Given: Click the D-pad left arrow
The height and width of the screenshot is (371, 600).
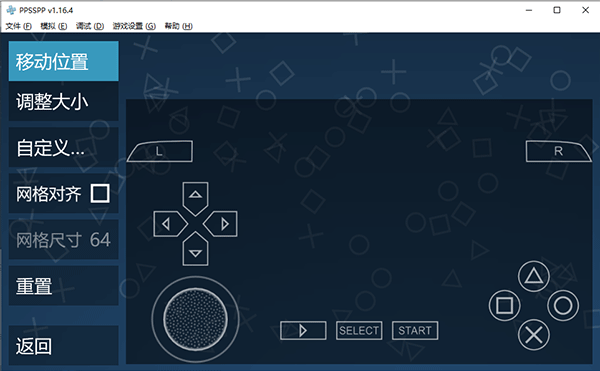Looking at the screenshot, I should (170, 224).
